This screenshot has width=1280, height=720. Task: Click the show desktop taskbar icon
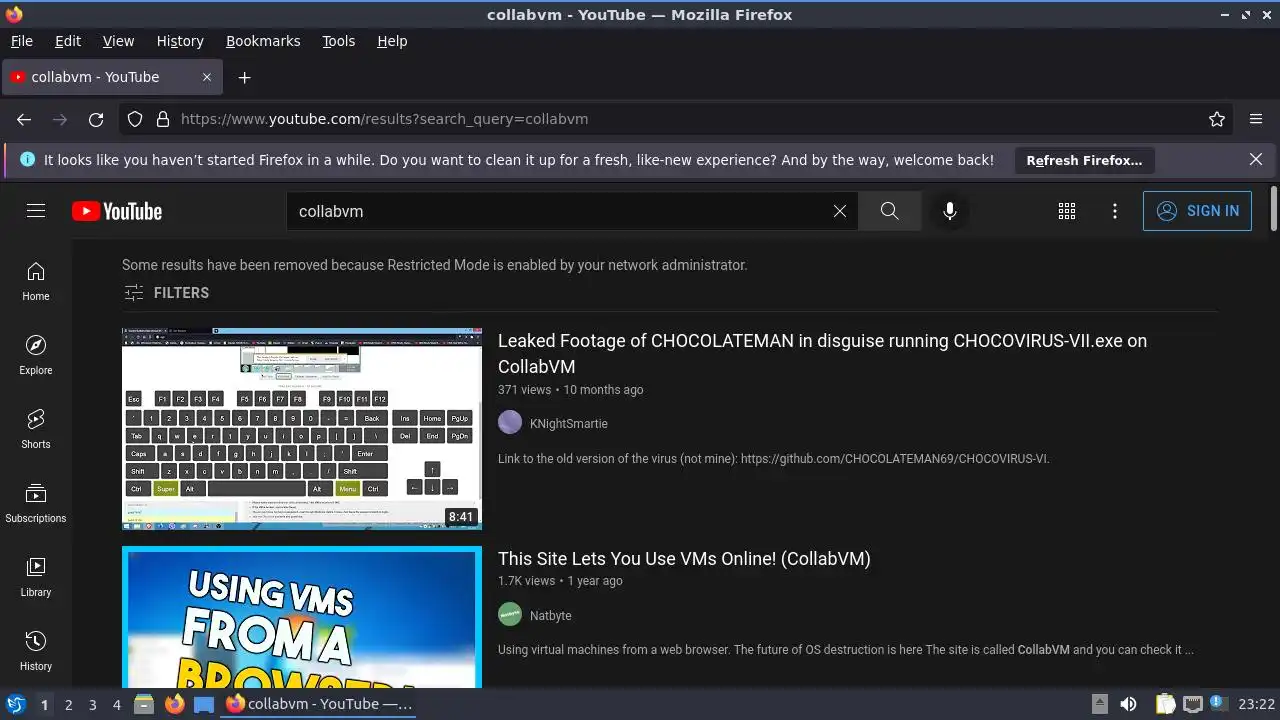coord(204,704)
